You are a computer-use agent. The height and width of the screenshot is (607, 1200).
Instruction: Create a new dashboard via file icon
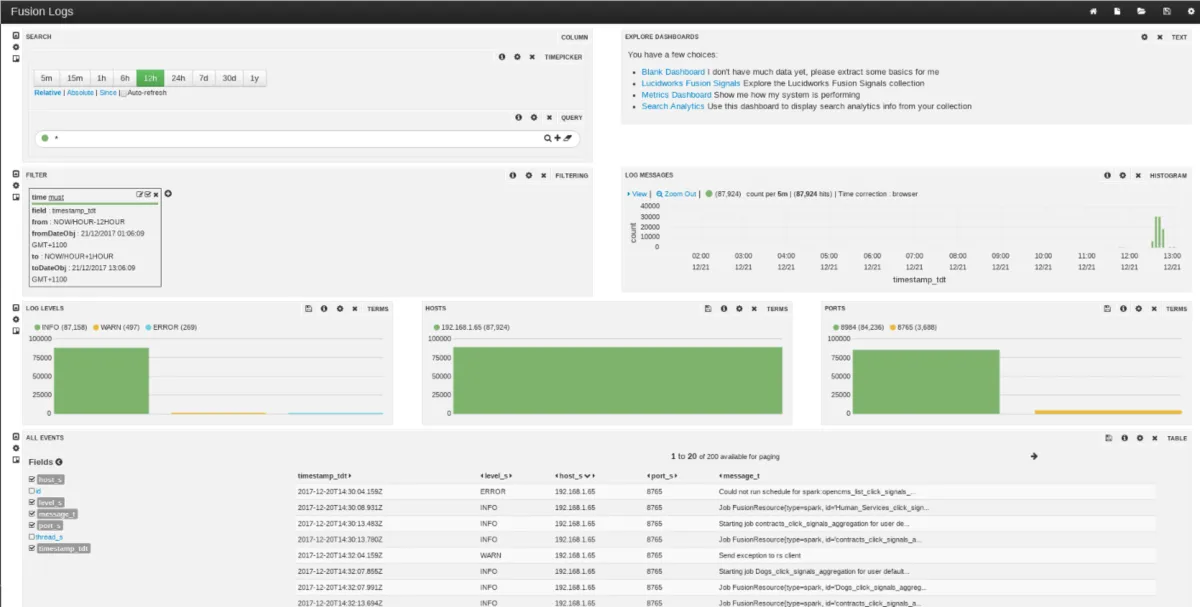coord(1118,12)
